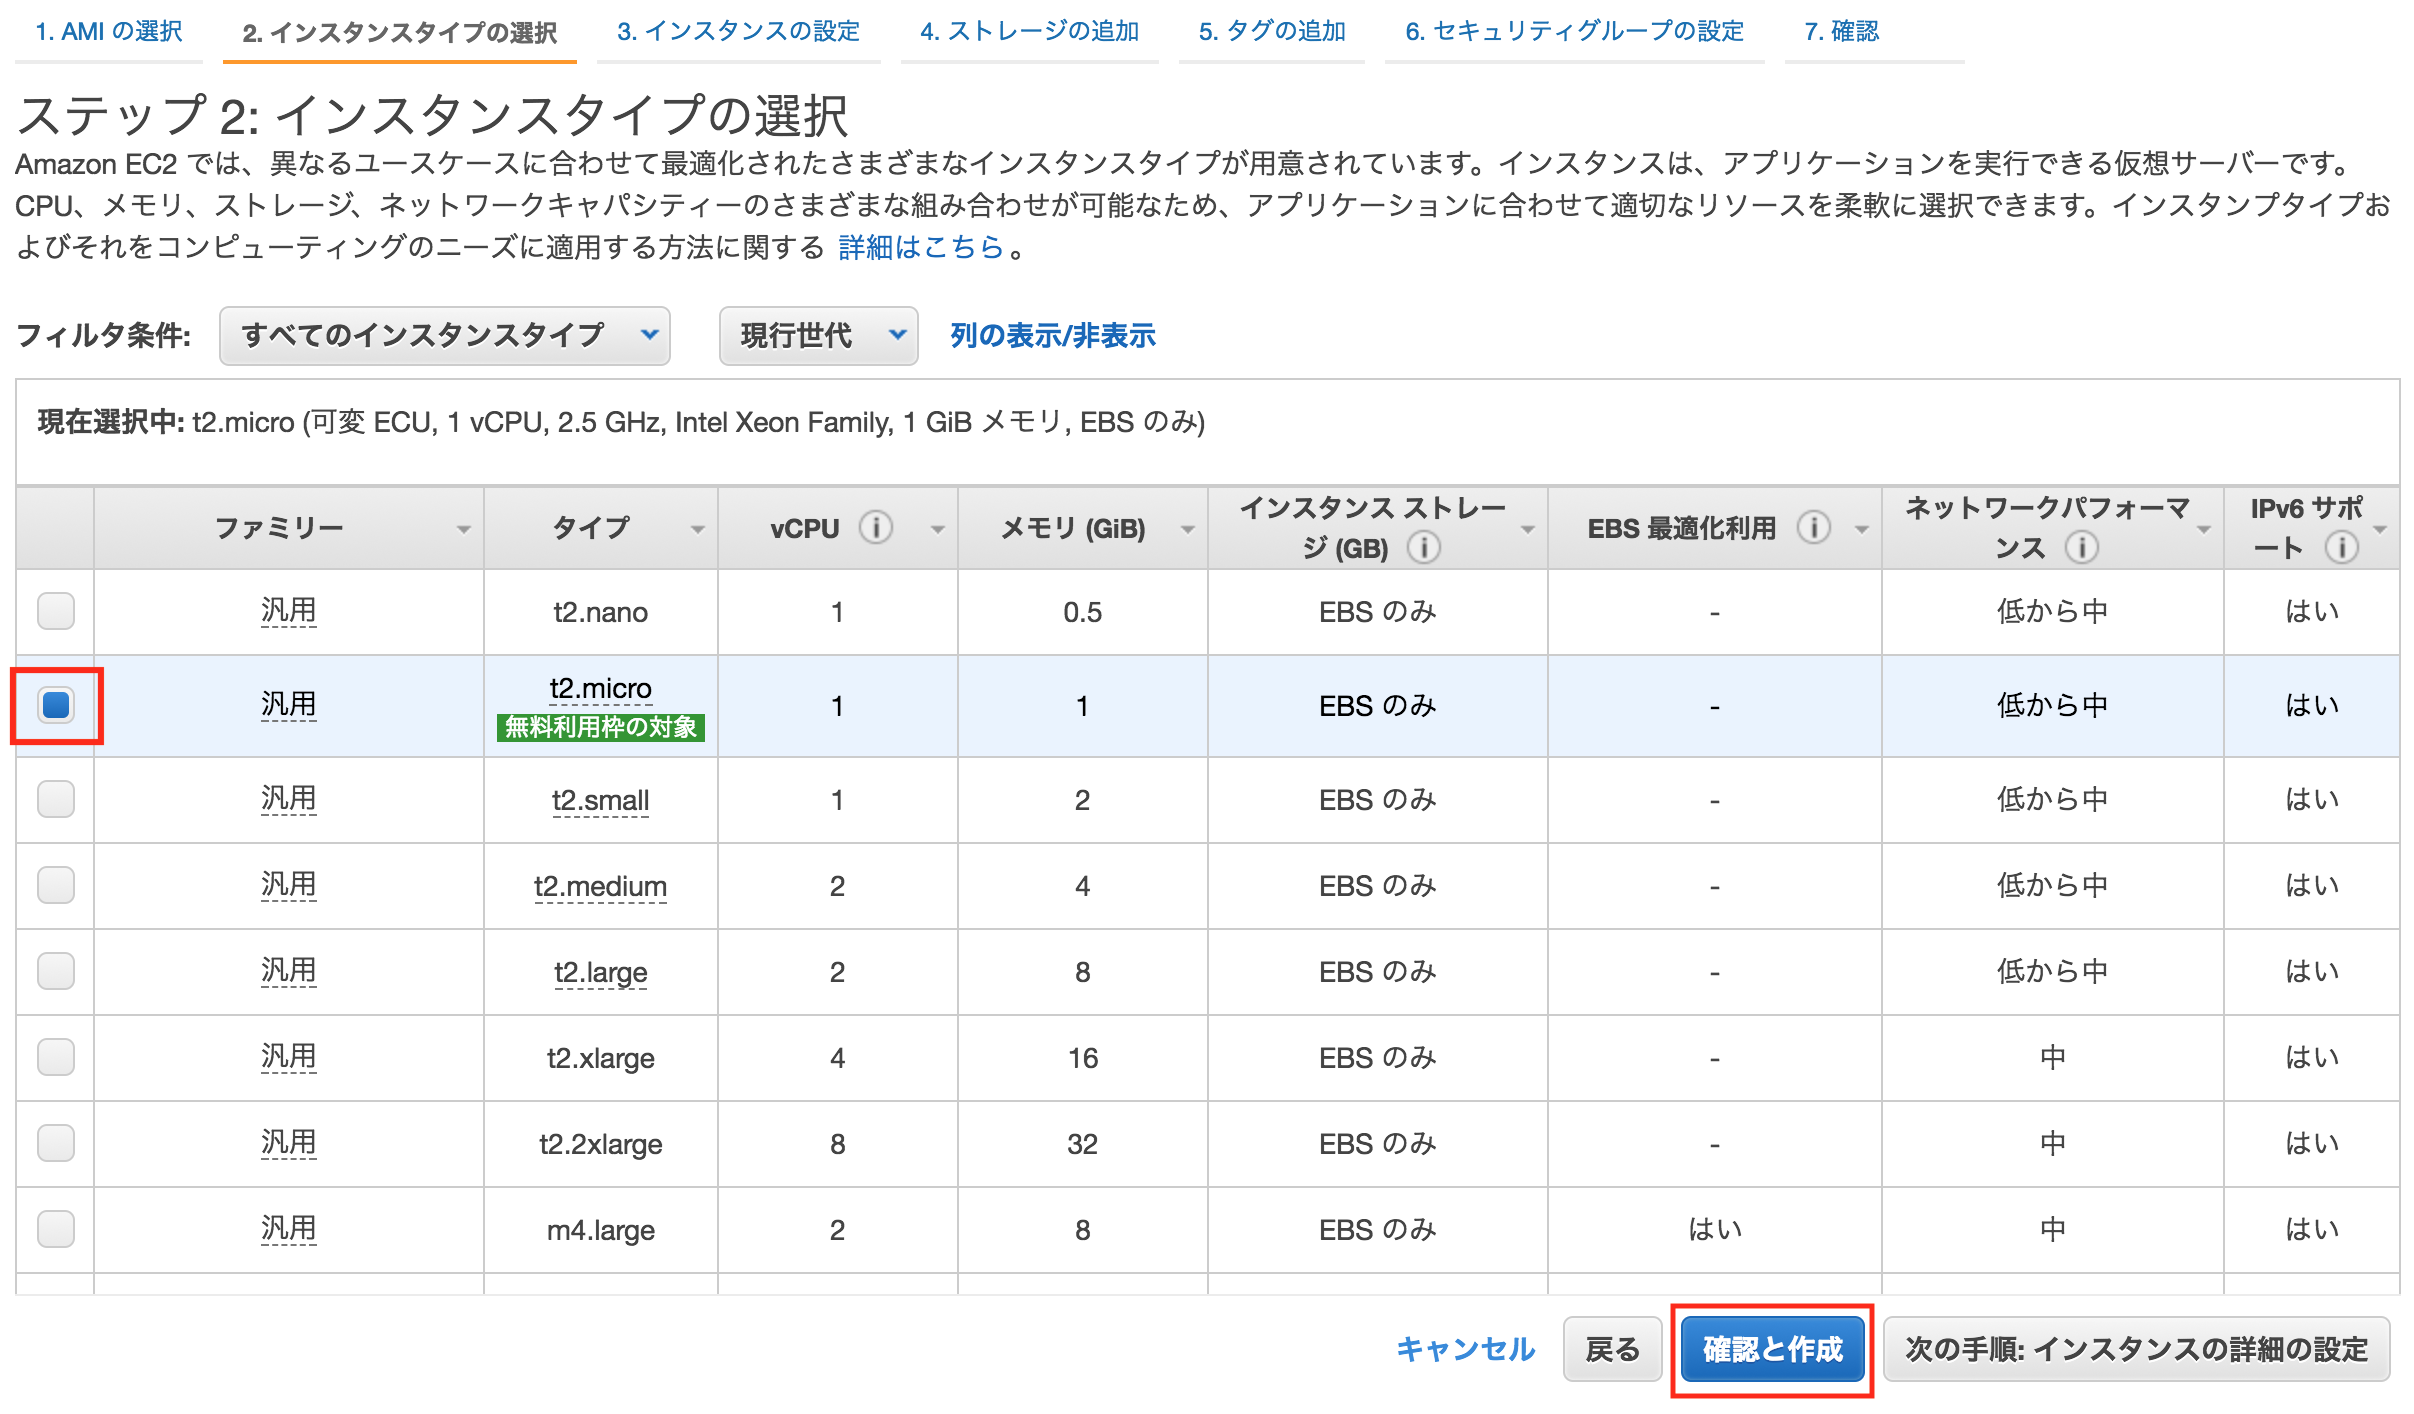Click 汎用 family in the t2.micro row
Screen dimensions: 2414x1414
coord(289,705)
